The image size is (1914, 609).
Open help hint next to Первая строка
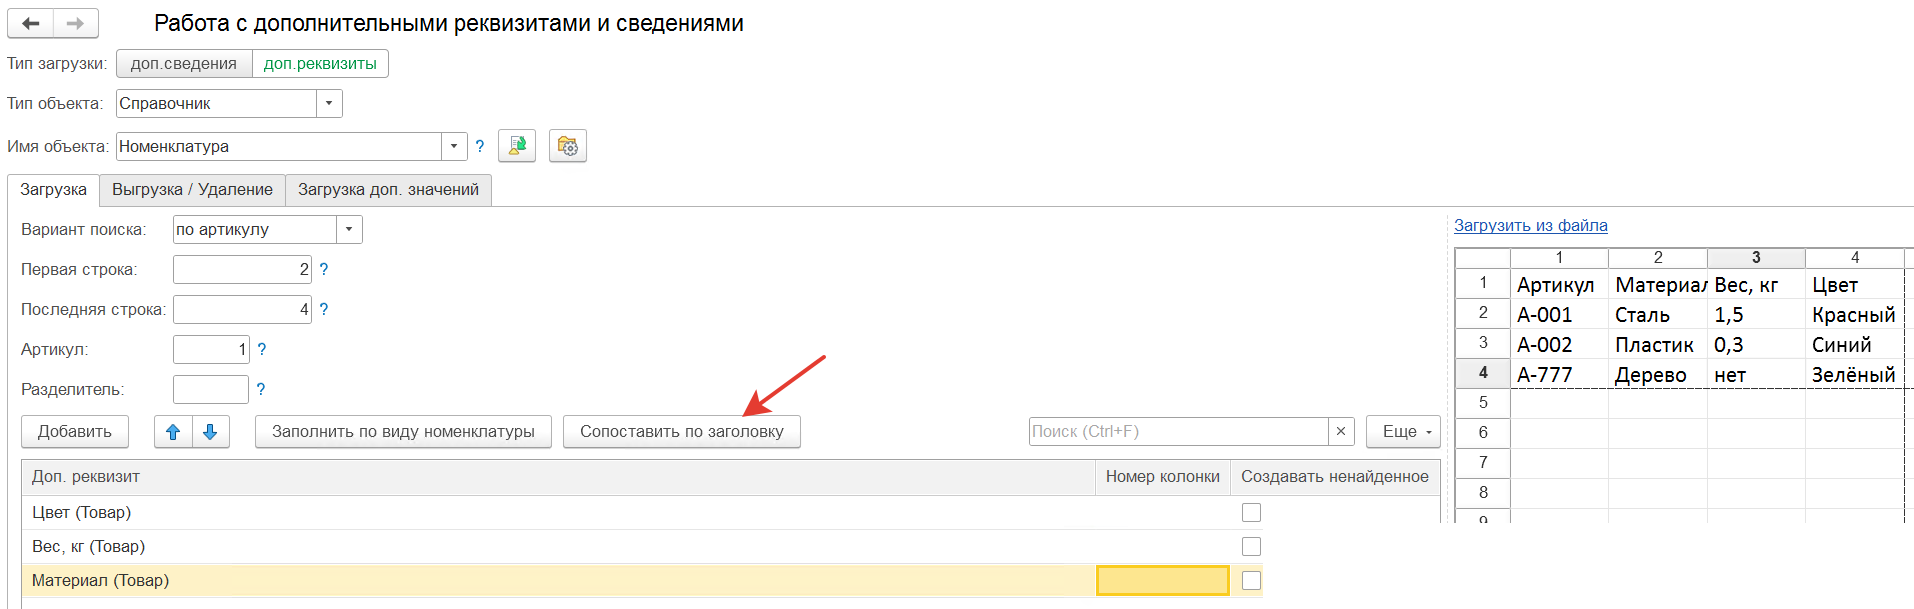tap(323, 270)
